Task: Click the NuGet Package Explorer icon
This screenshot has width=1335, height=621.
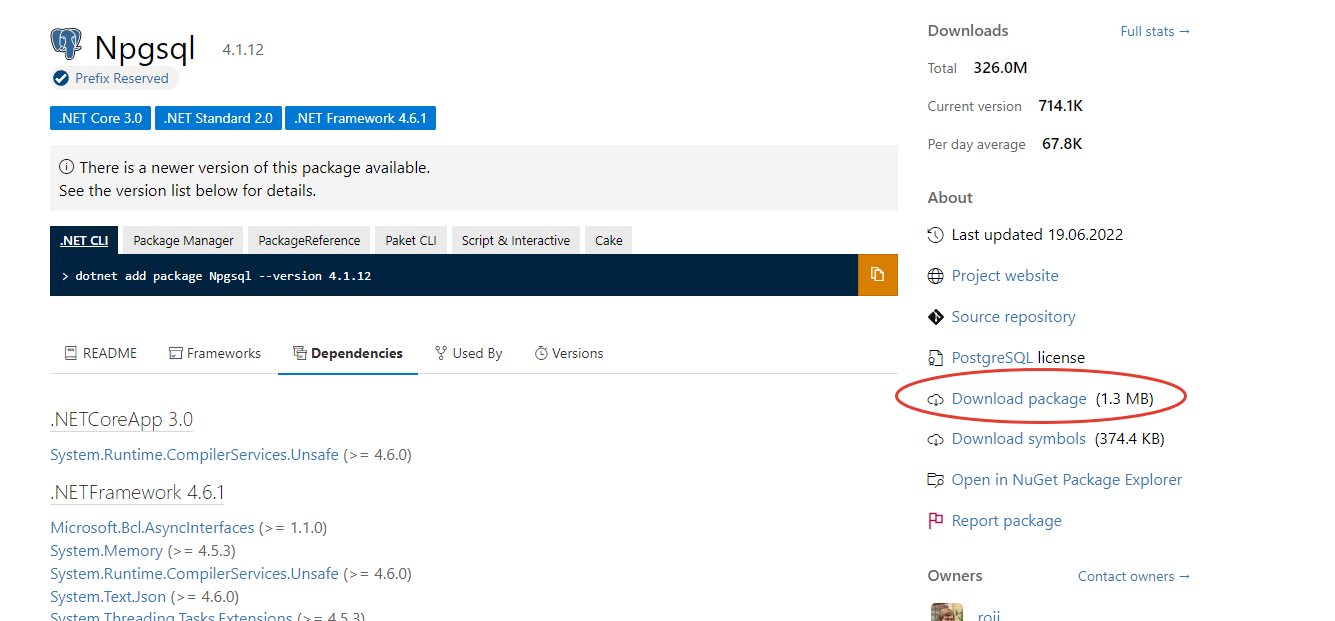Action: (x=935, y=480)
